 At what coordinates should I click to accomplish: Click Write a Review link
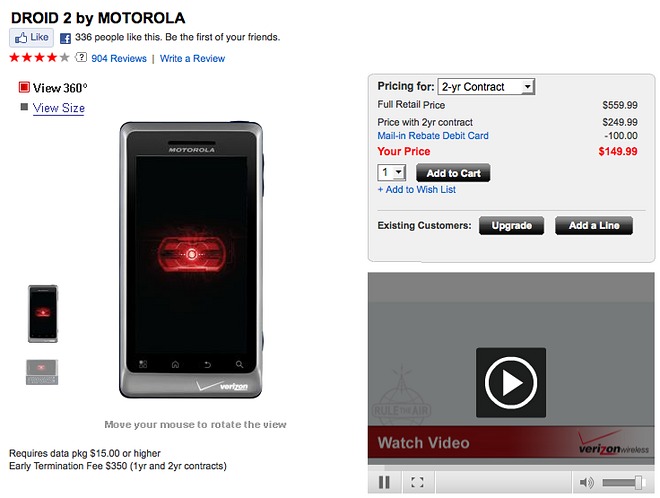click(192, 59)
